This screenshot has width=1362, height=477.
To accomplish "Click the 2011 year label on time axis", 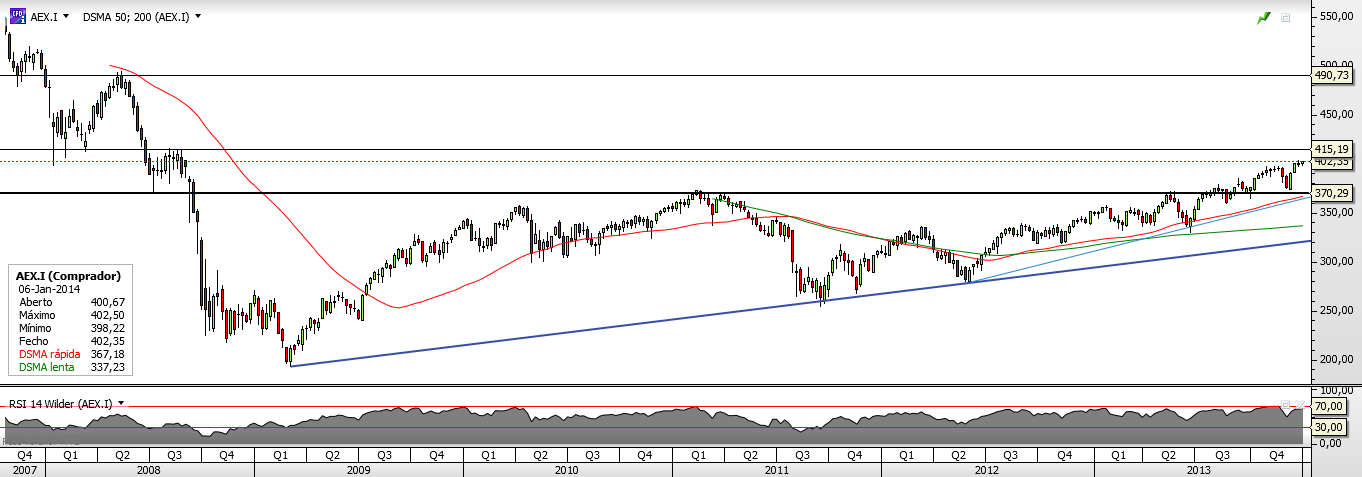I will tap(776, 469).
